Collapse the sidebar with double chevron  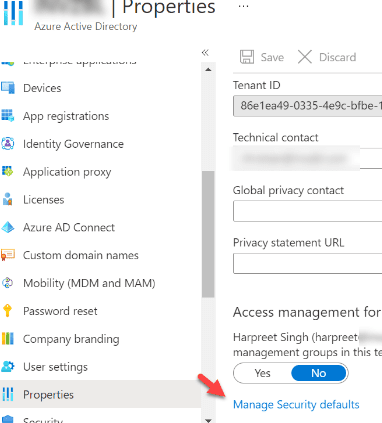click(205, 53)
